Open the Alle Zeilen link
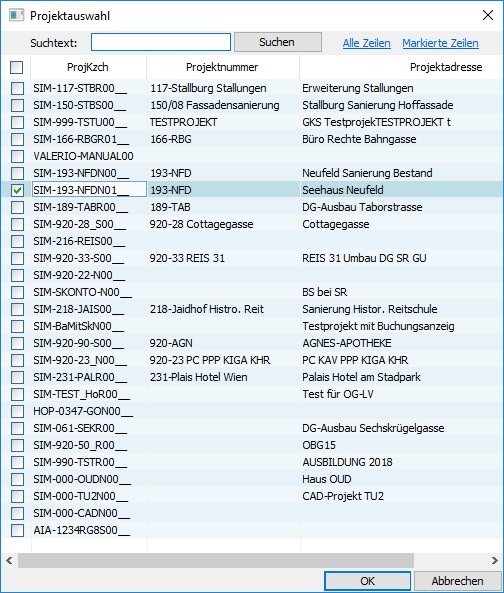The image size is (504, 593). 366,43
